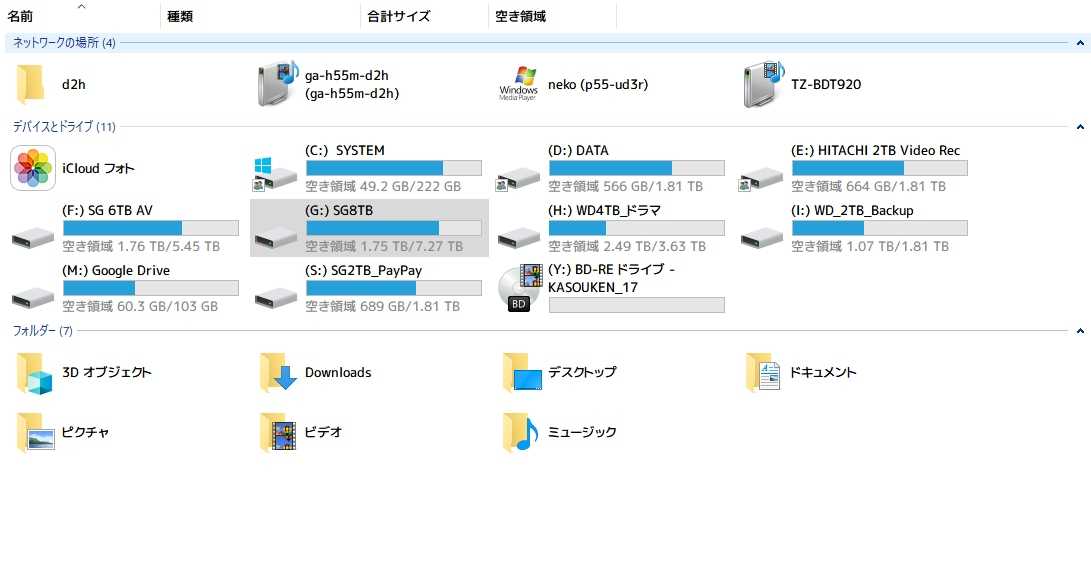Screen dimensions: 1091x575
Task: Collapse the フォルダー group chevron
Action: pos(1080,331)
